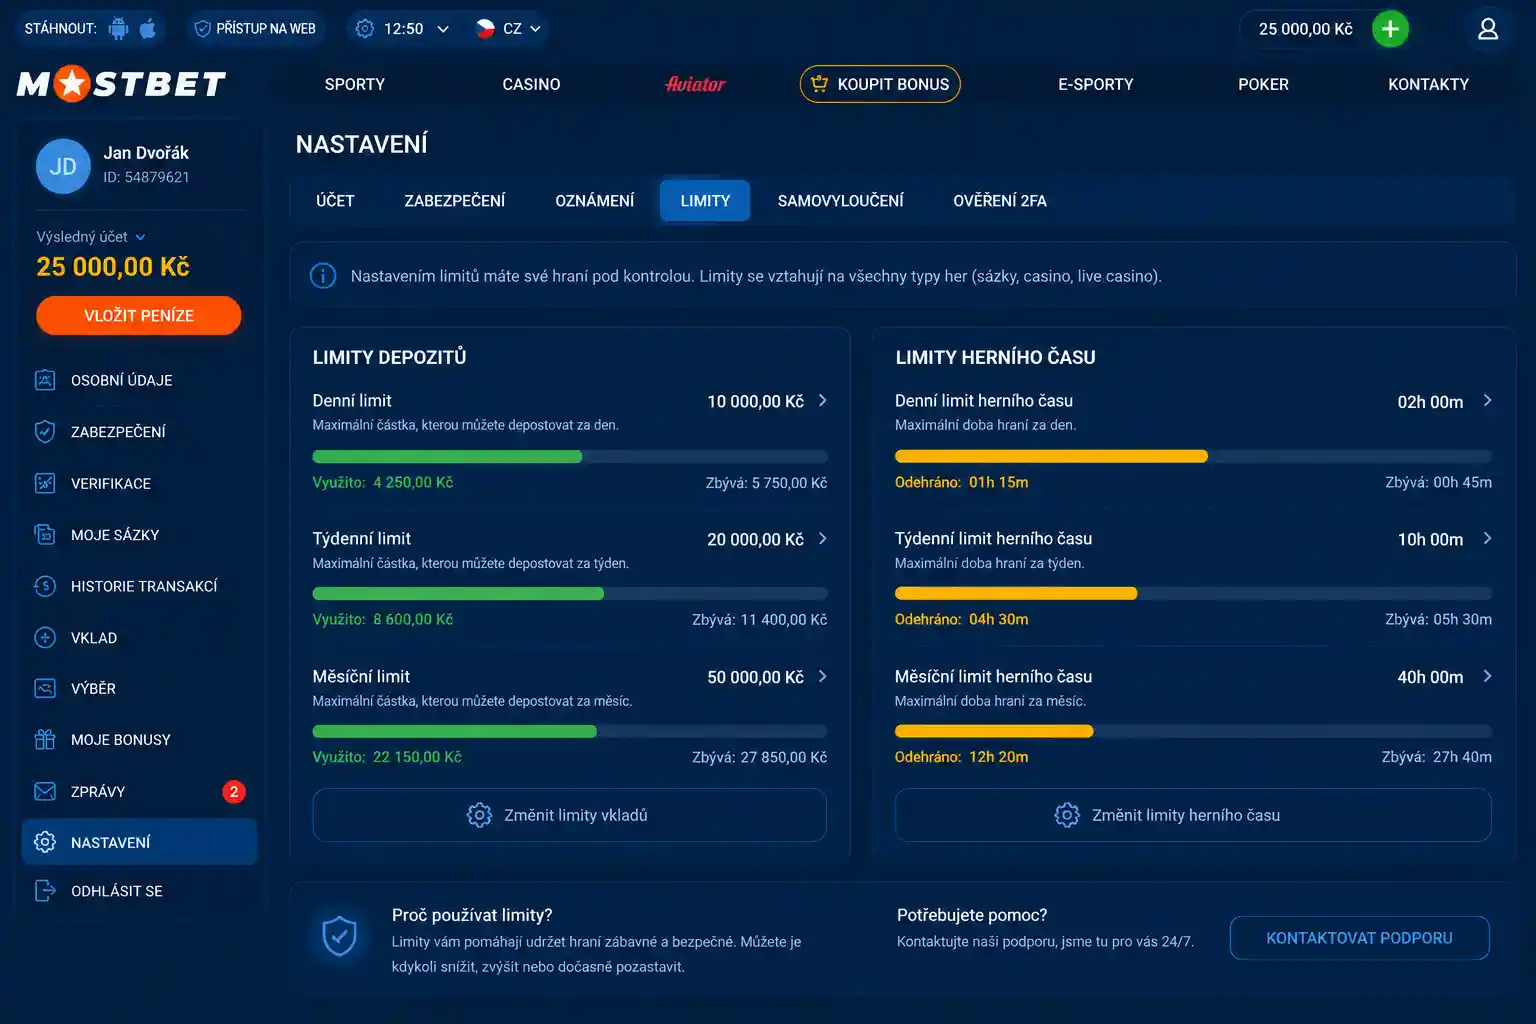Open the user profile icon in header

1488,29
